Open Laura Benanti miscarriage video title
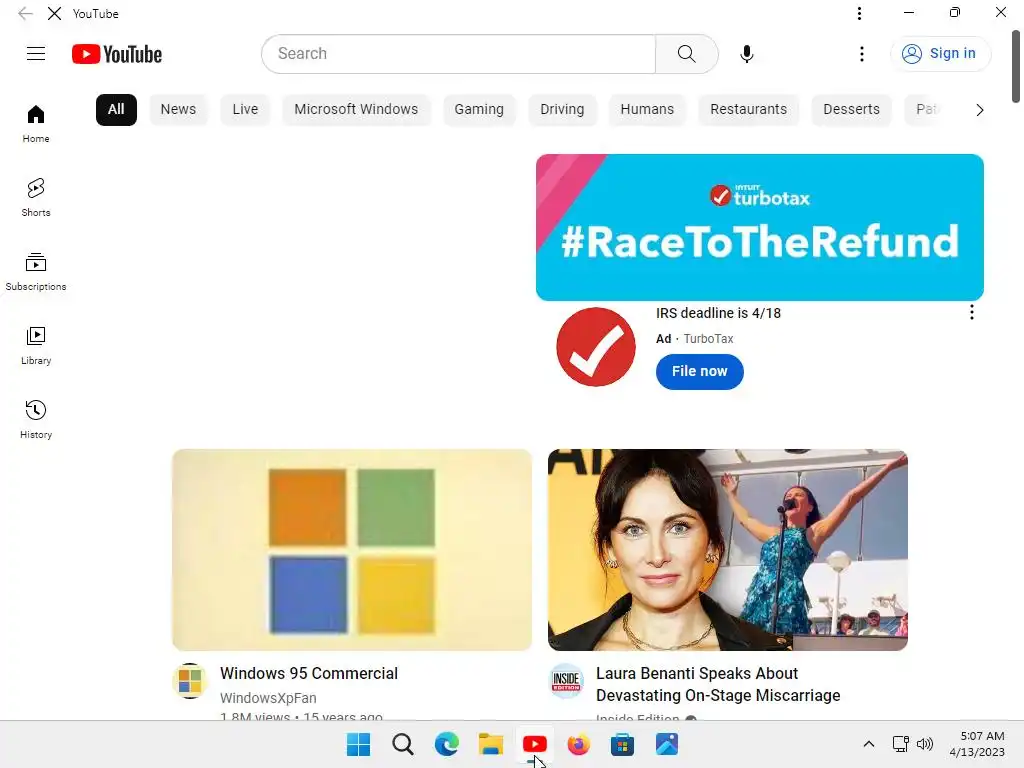Screen dimensions: 1024x768 pyautogui.click(x=718, y=684)
